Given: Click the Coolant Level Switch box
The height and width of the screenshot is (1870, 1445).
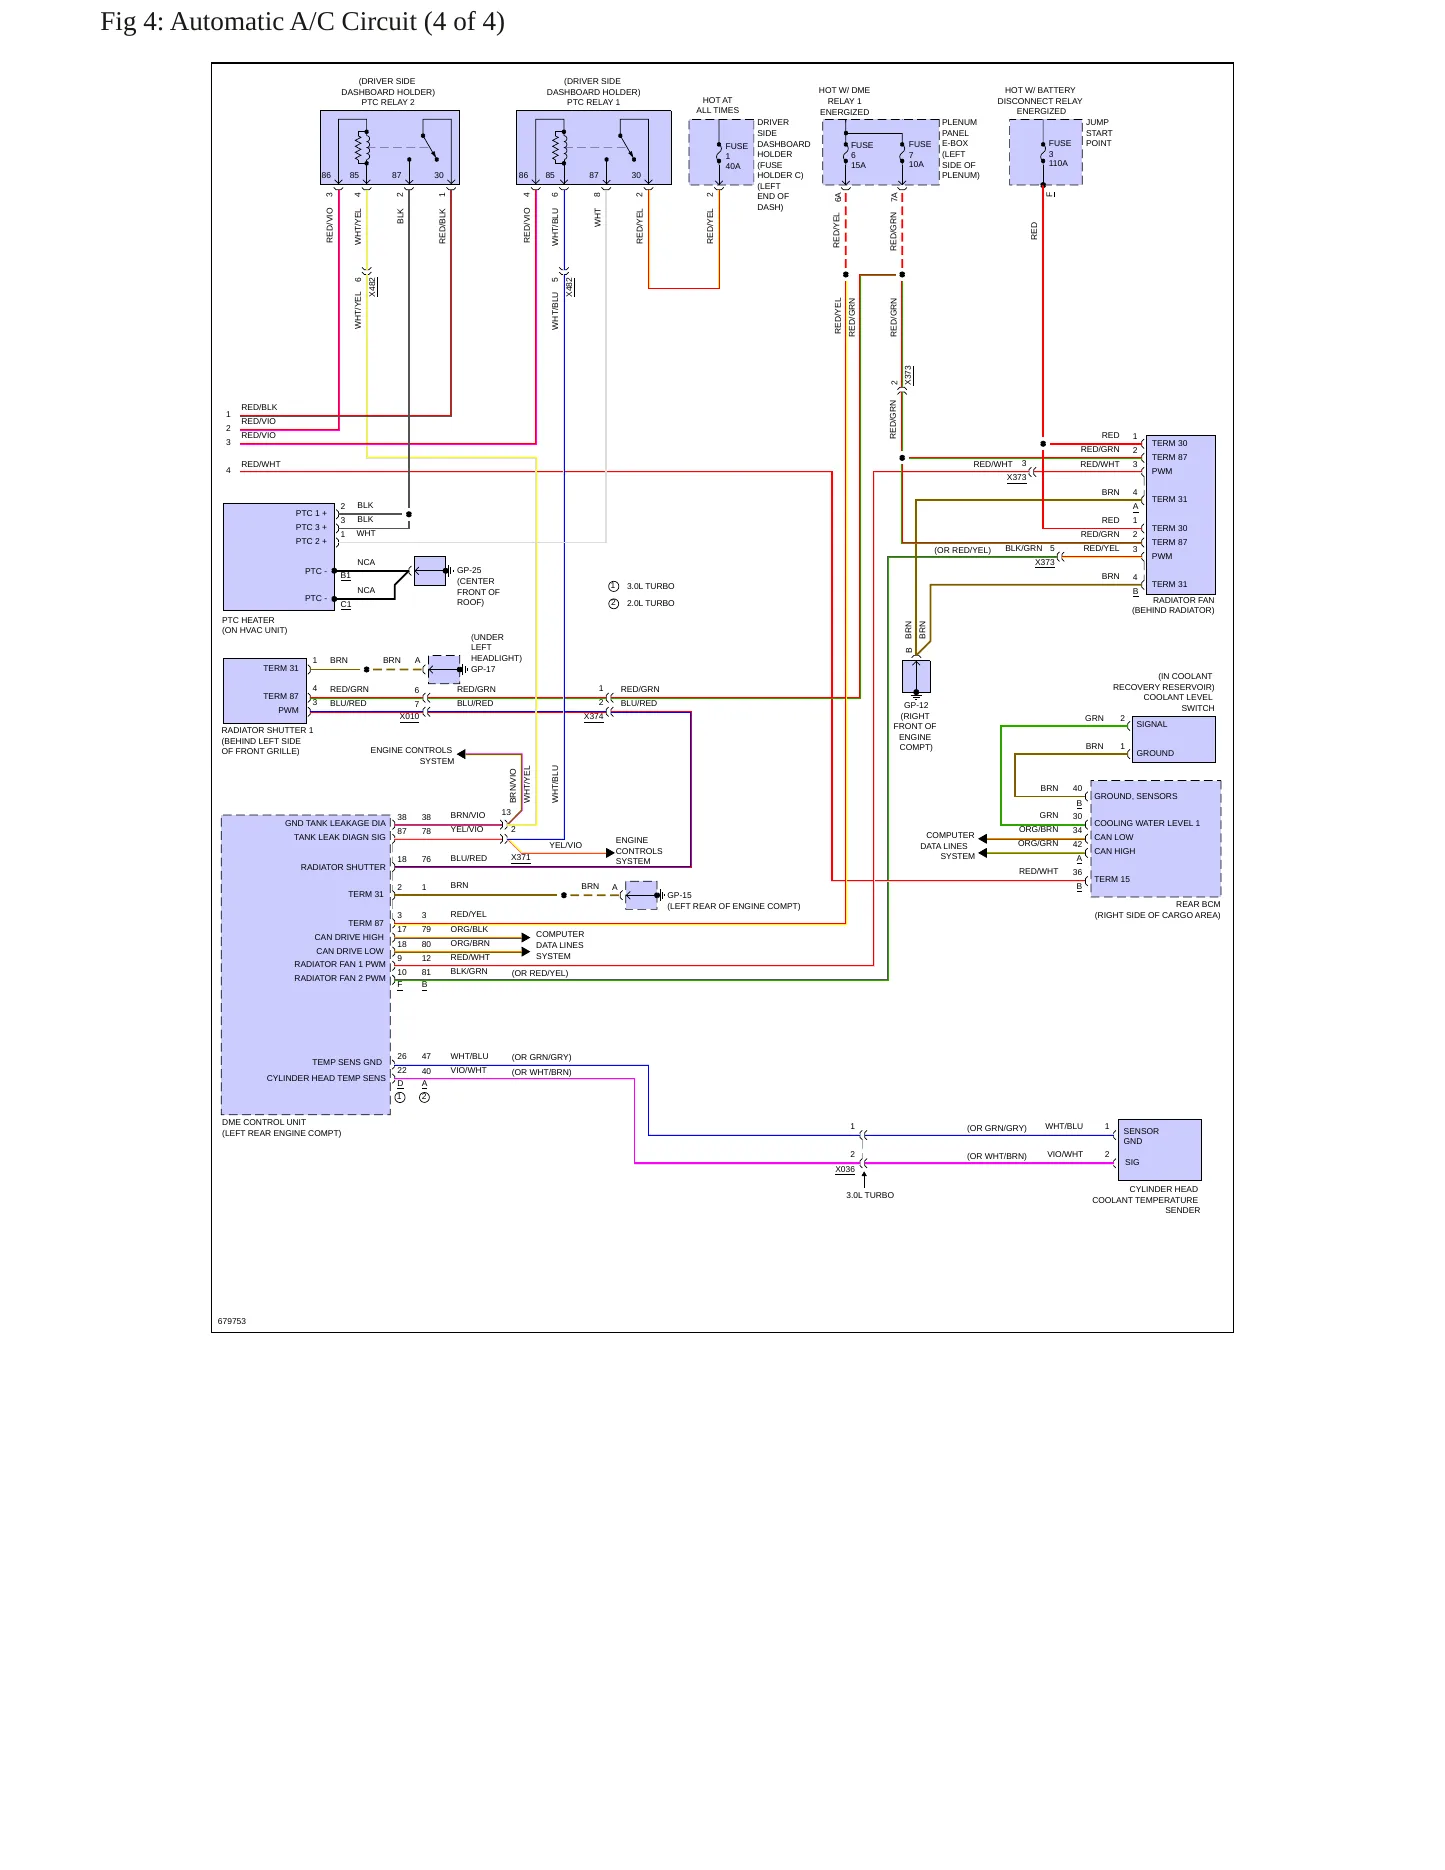Looking at the screenshot, I should [1173, 739].
